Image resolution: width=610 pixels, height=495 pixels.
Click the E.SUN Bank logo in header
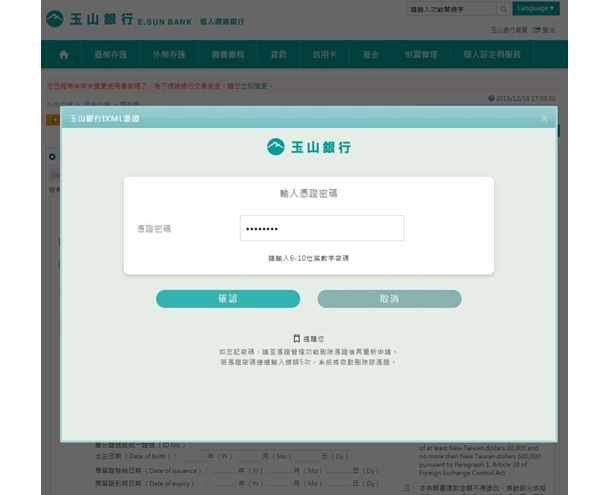[x=119, y=19]
